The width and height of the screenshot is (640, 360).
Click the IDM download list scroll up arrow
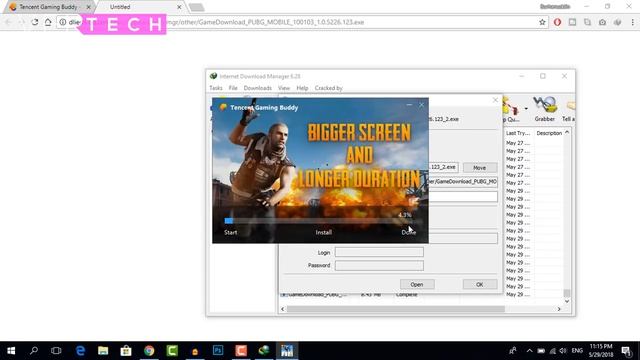567,133
